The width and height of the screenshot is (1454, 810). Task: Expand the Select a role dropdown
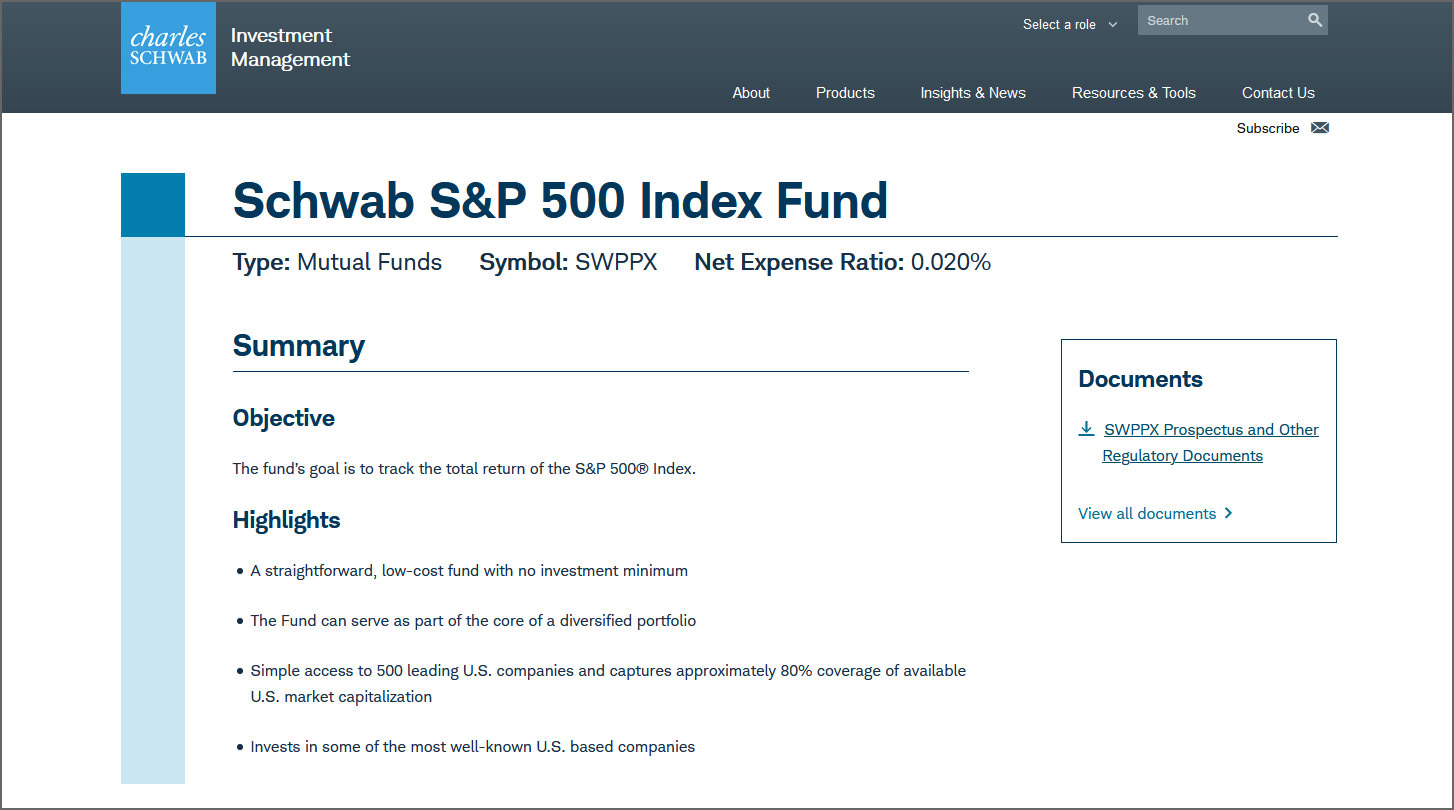pos(1070,24)
